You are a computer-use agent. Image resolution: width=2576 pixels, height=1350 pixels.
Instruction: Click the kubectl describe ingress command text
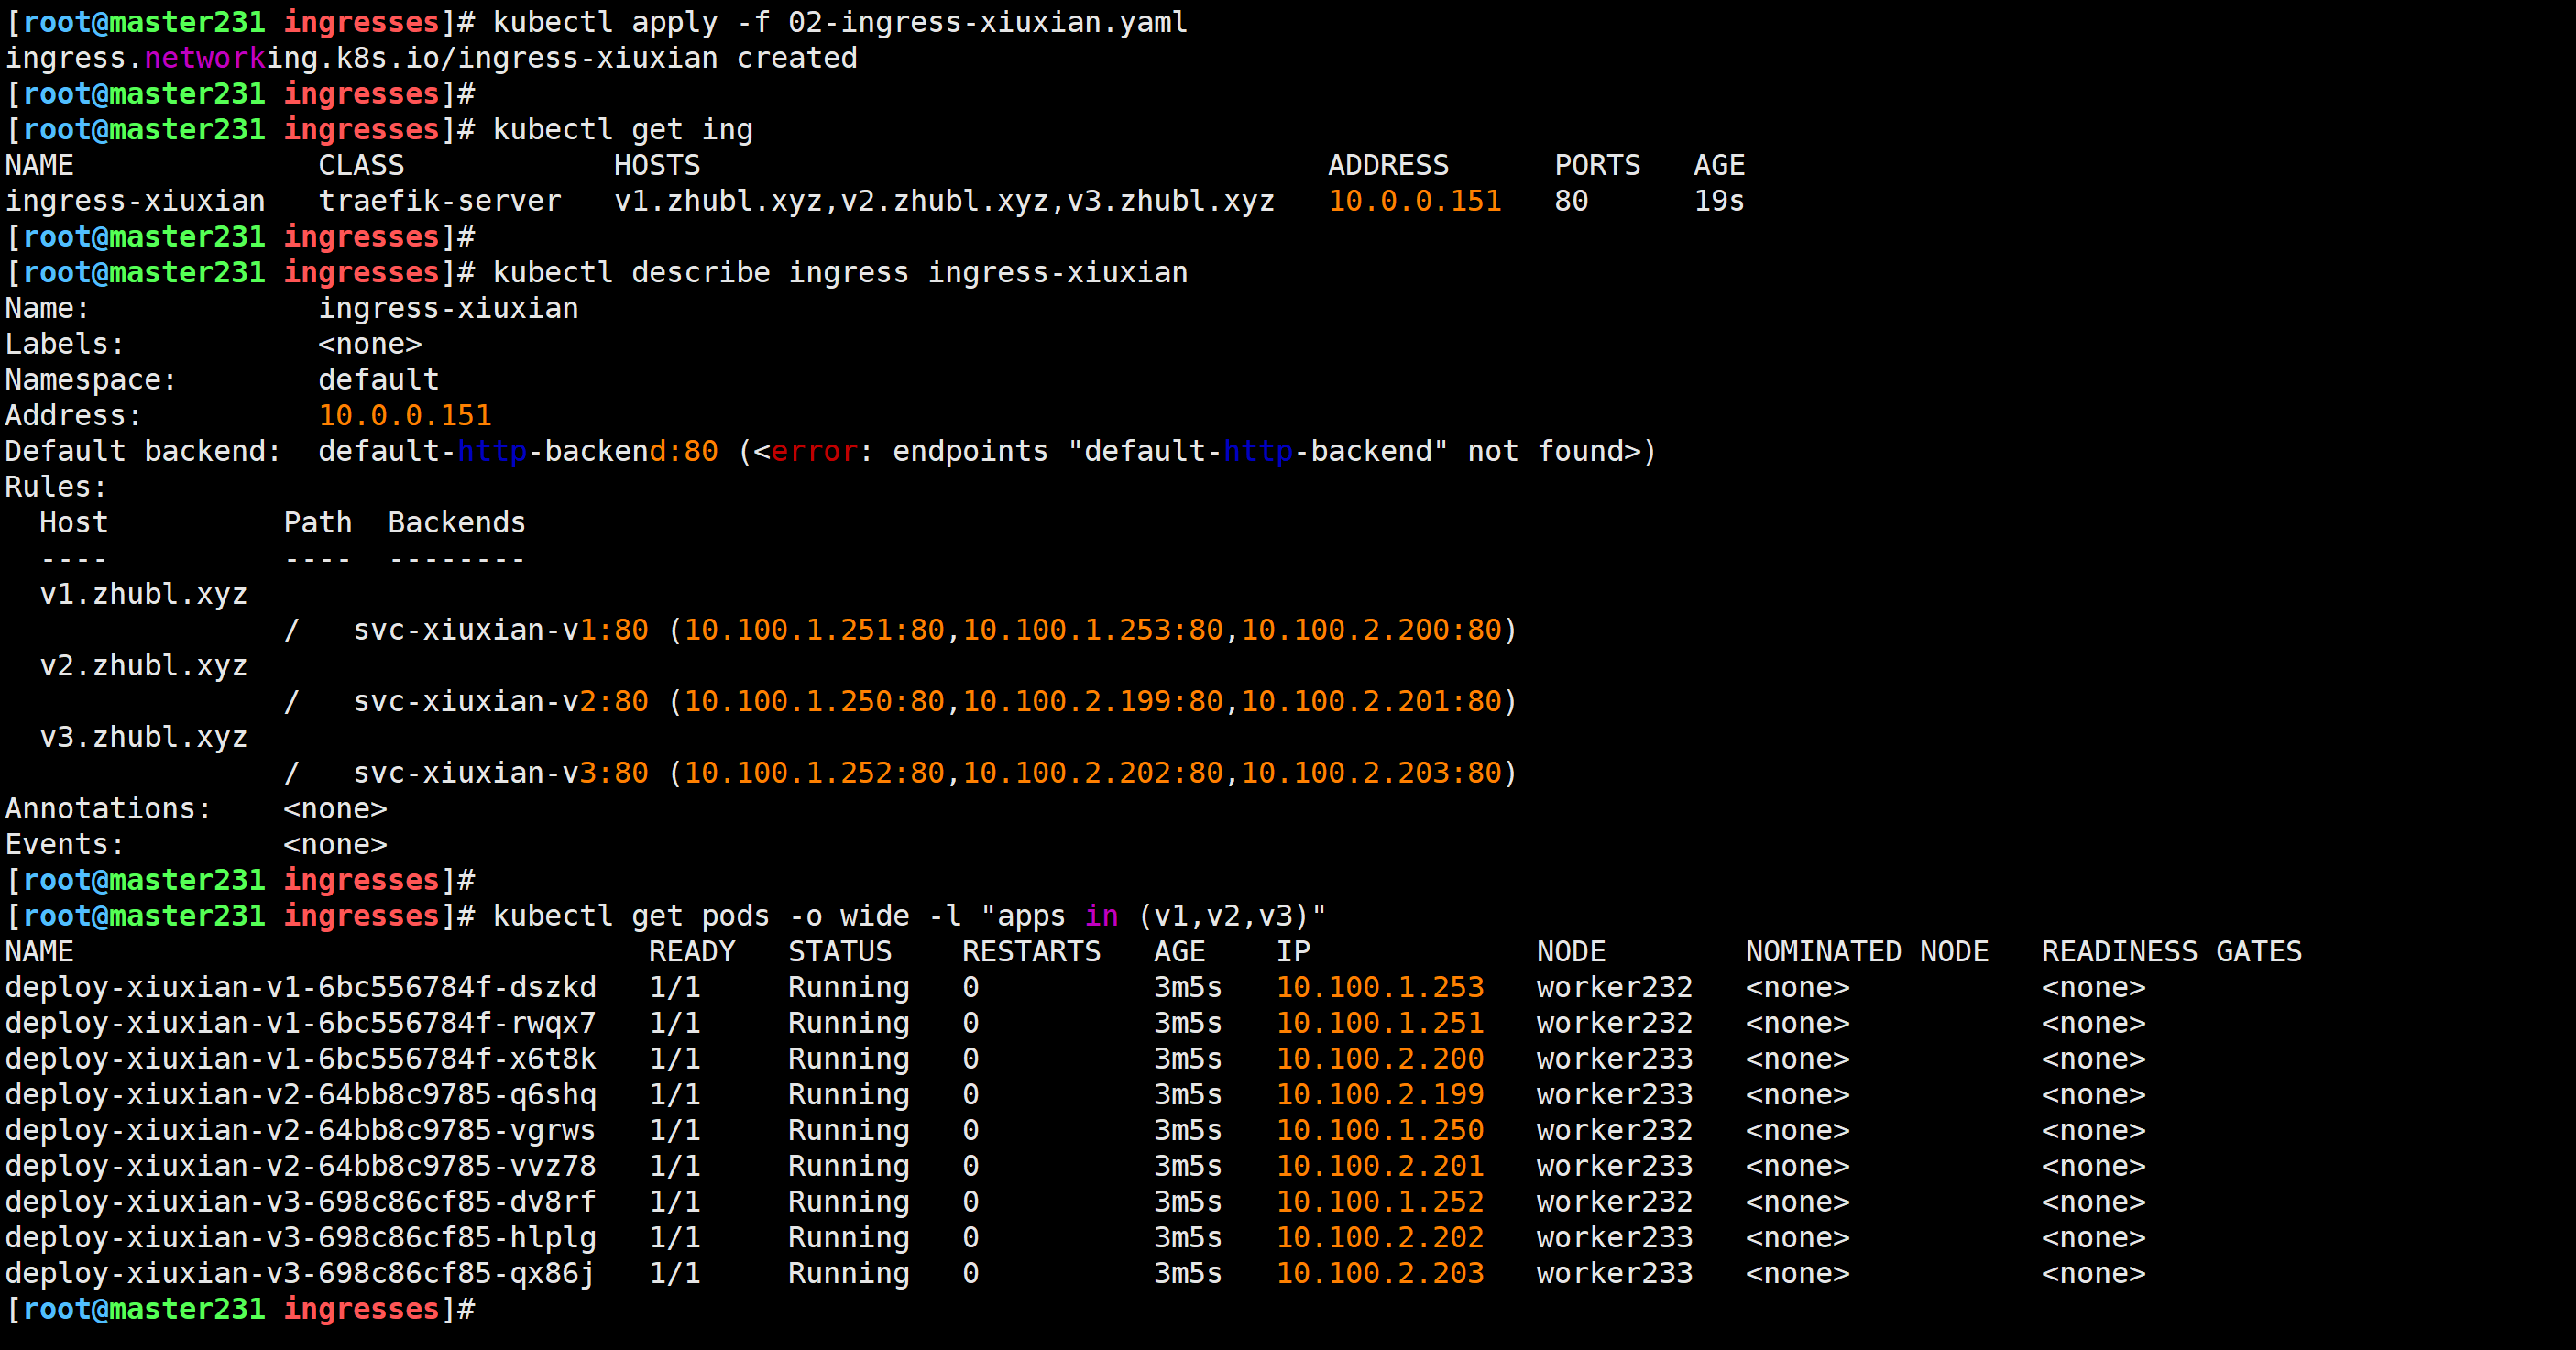840,273
